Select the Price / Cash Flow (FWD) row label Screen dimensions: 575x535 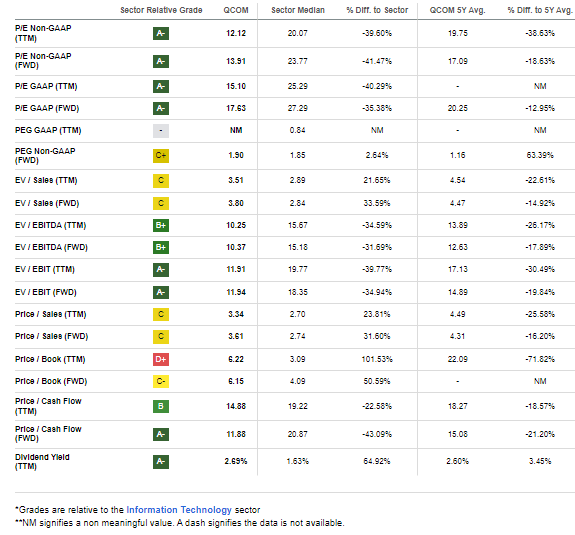pyautogui.click(x=48, y=434)
